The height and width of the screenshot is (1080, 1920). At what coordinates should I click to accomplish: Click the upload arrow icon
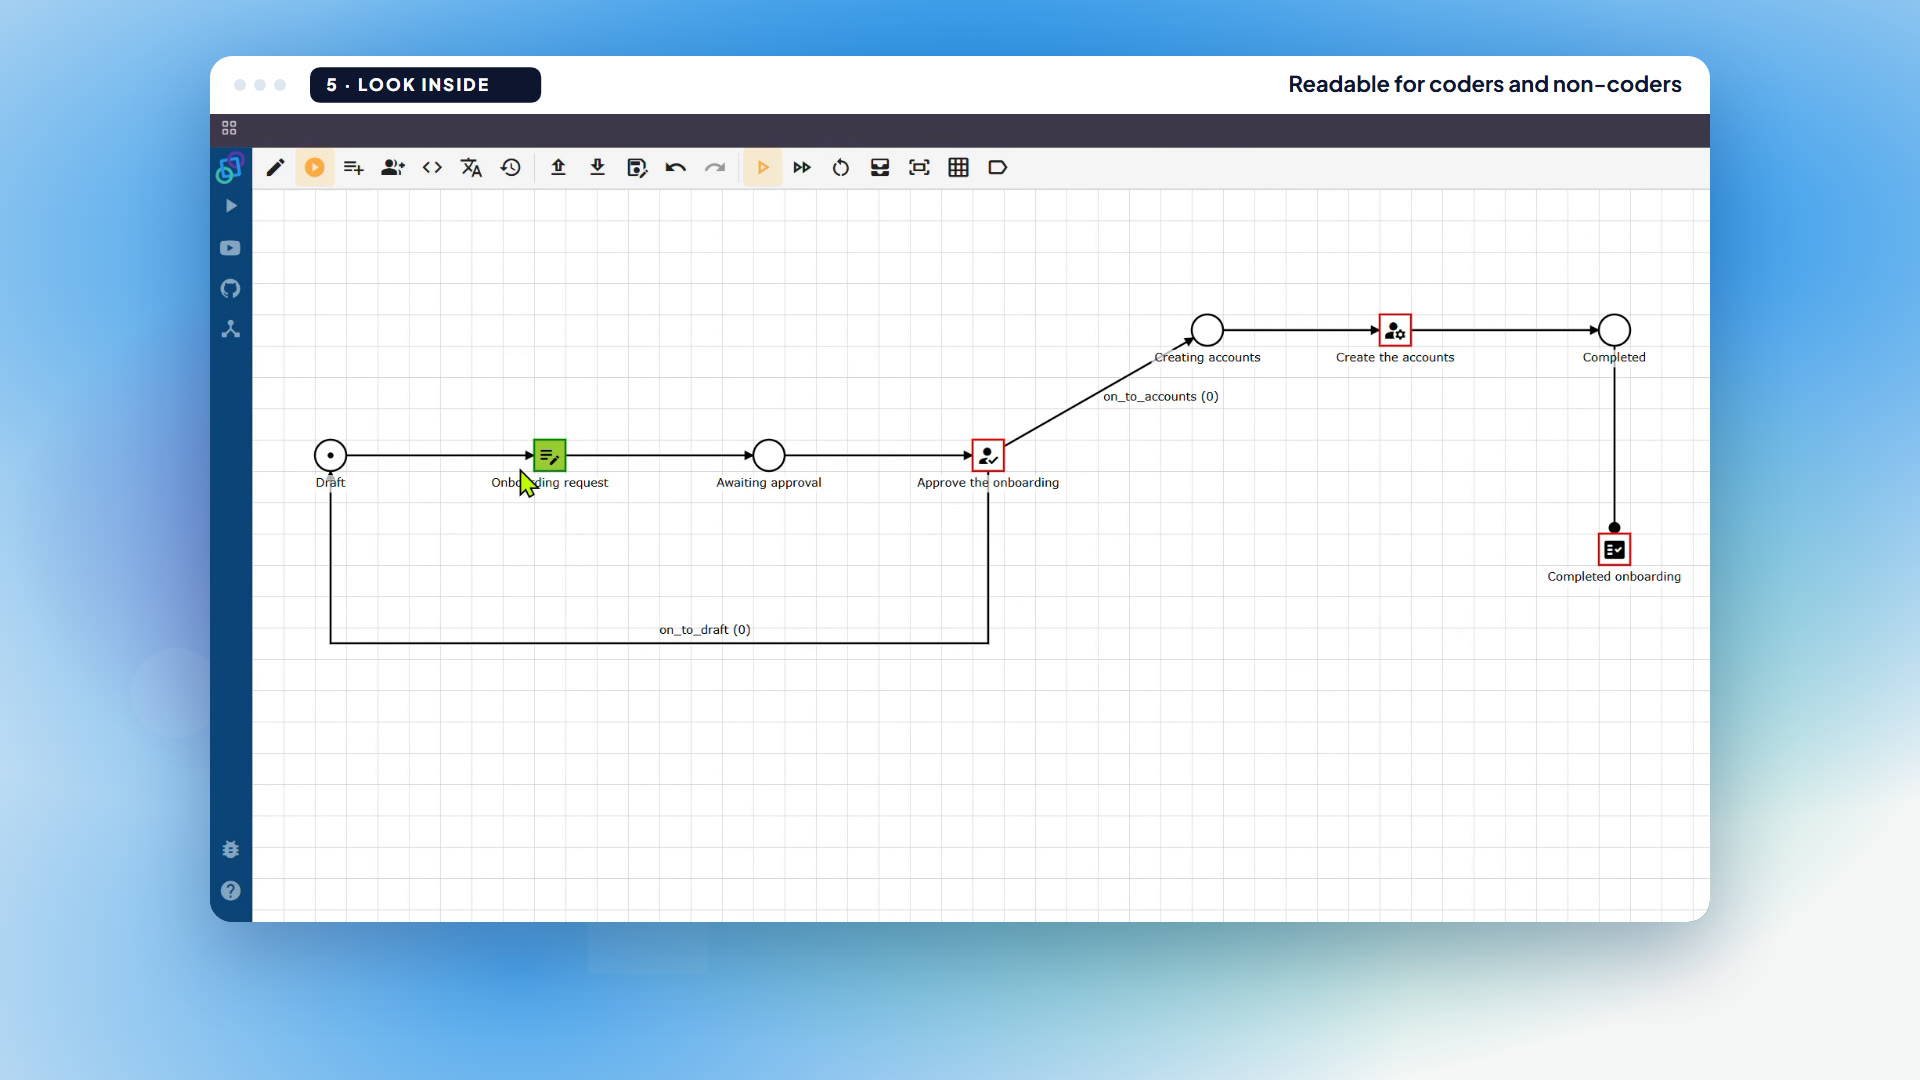point(558,168)
